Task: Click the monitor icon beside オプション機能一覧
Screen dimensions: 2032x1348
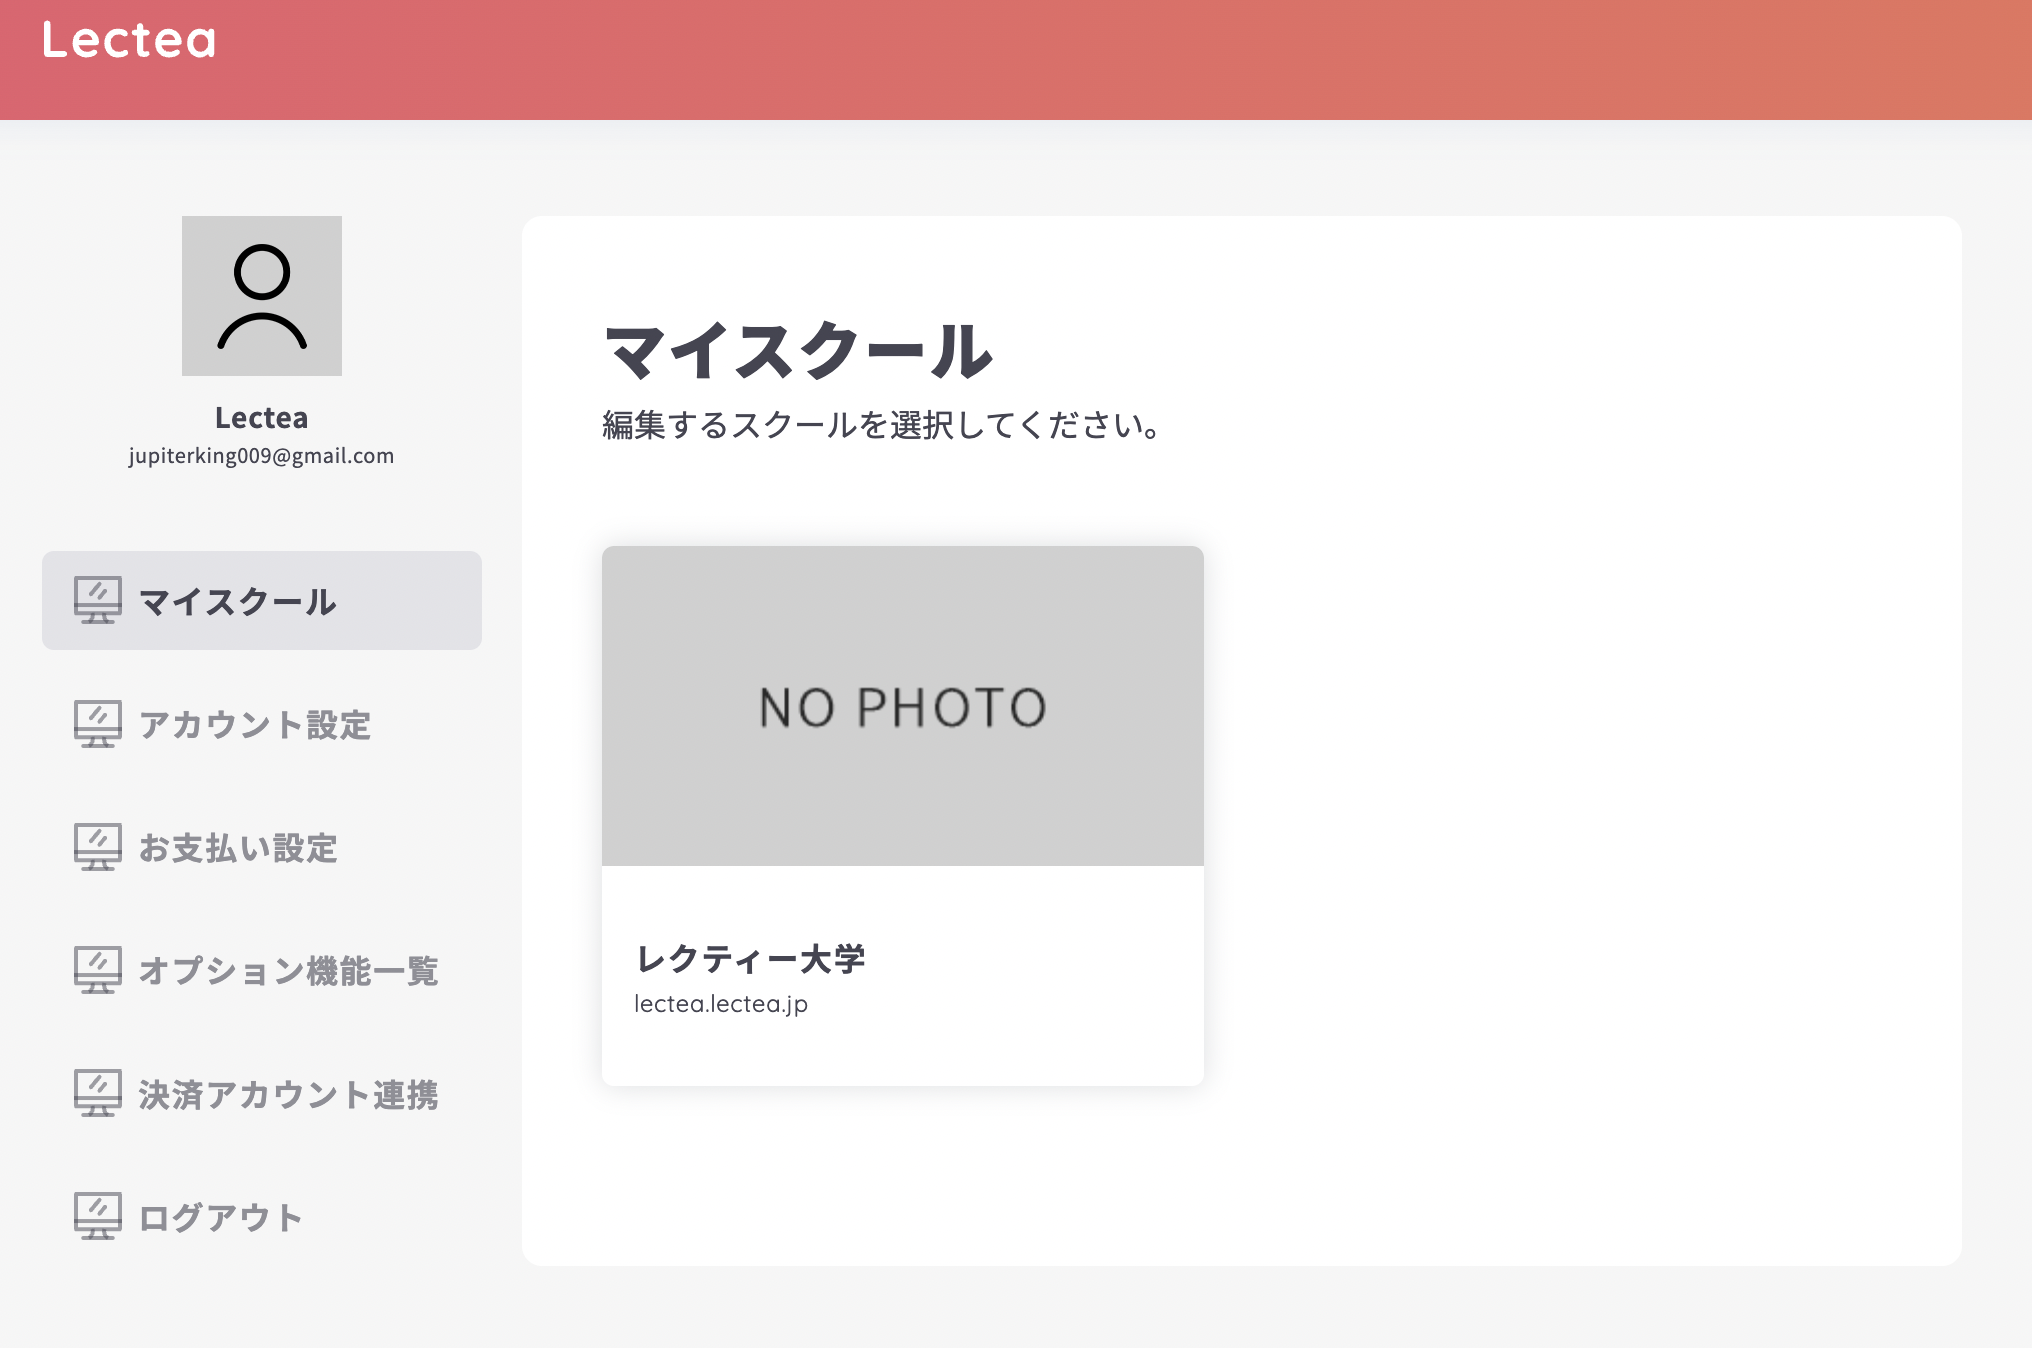Action: pyautogui.click(x=97, y=970)
